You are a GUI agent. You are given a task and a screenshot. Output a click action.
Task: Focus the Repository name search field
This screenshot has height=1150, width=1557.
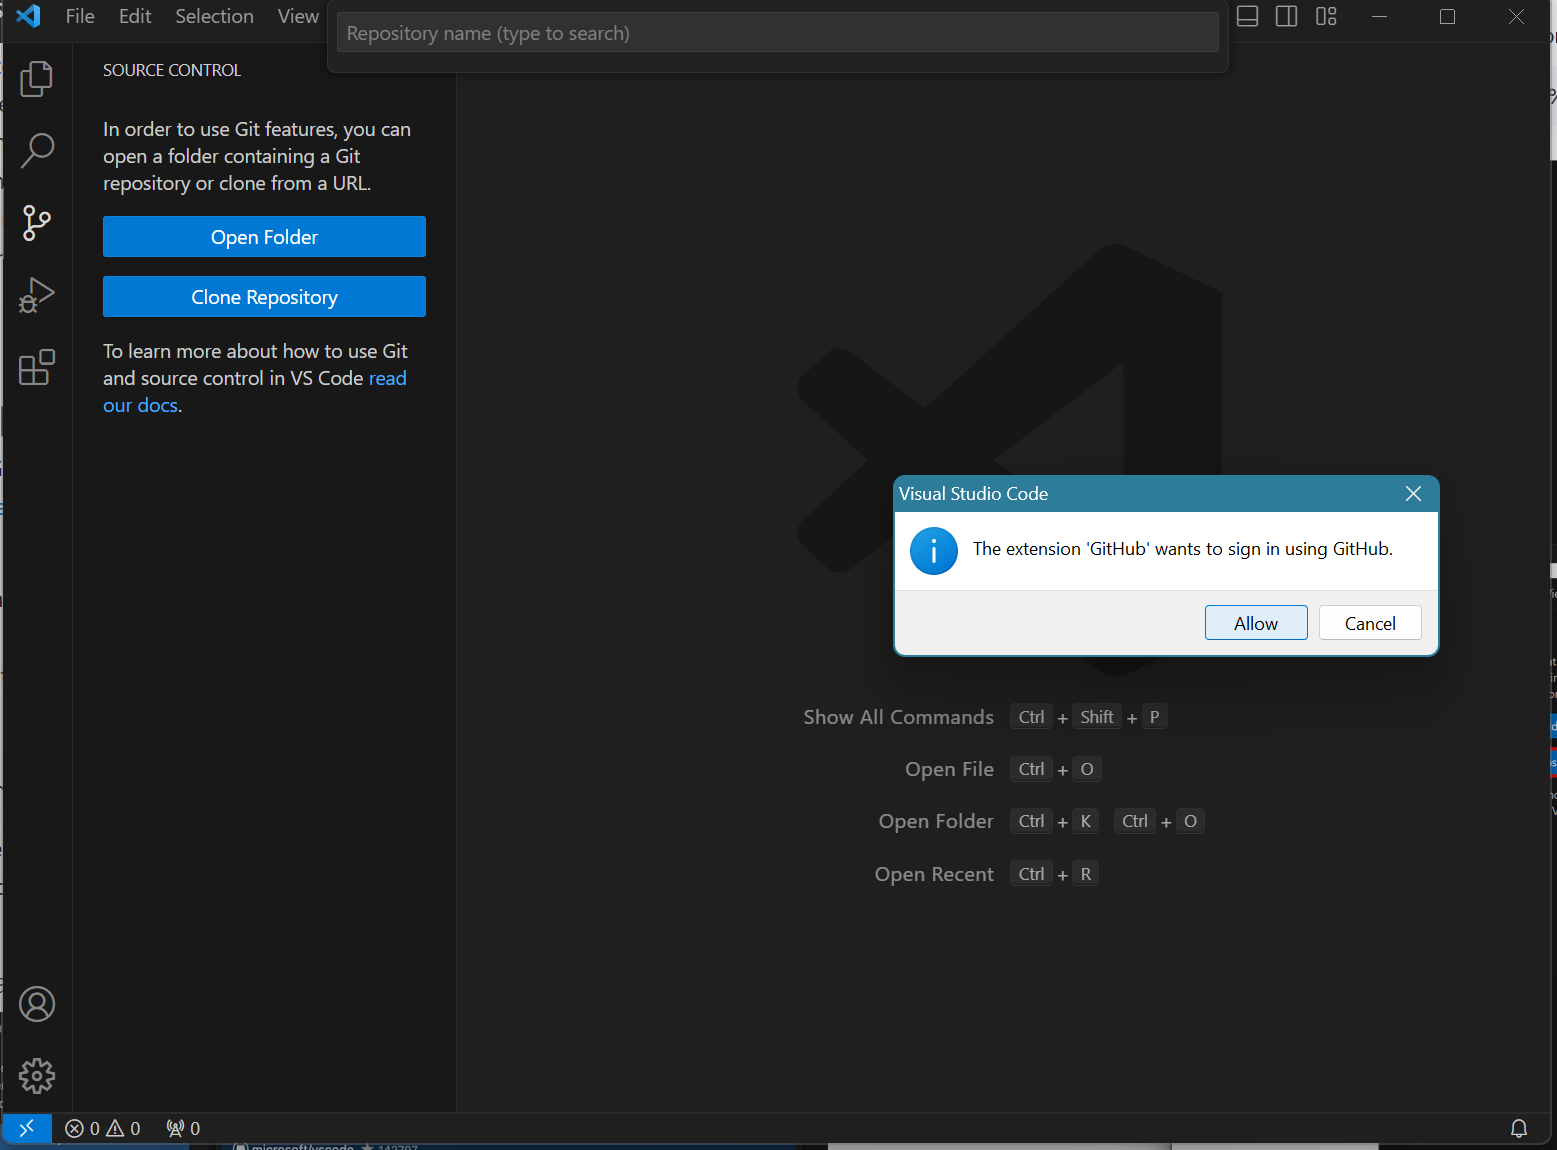[777, 33]
